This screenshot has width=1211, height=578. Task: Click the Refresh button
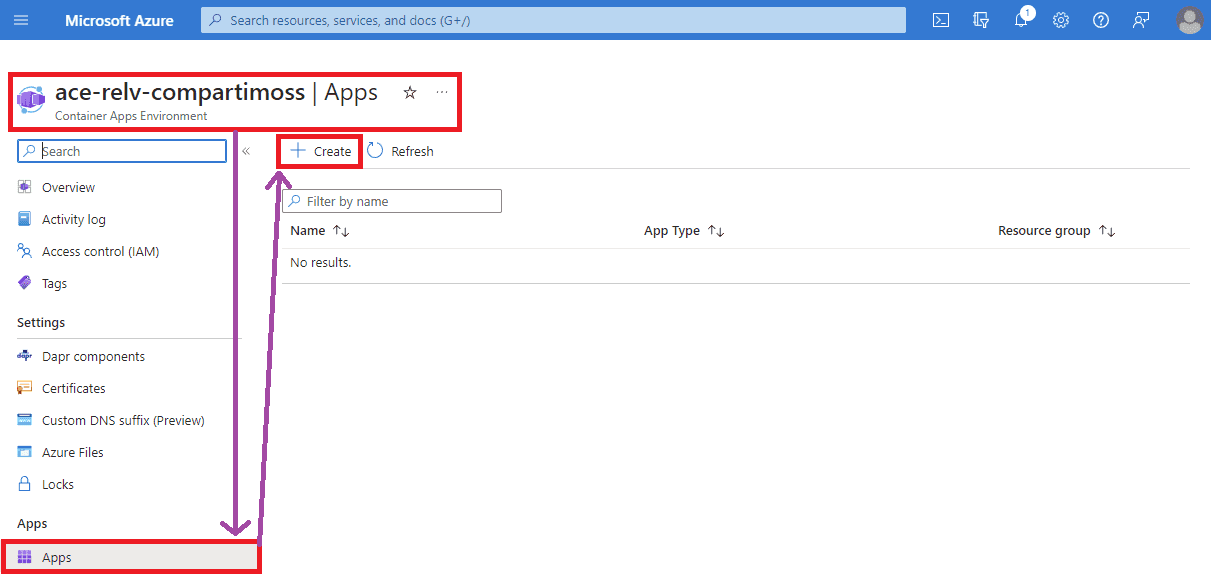coord(401,151)
